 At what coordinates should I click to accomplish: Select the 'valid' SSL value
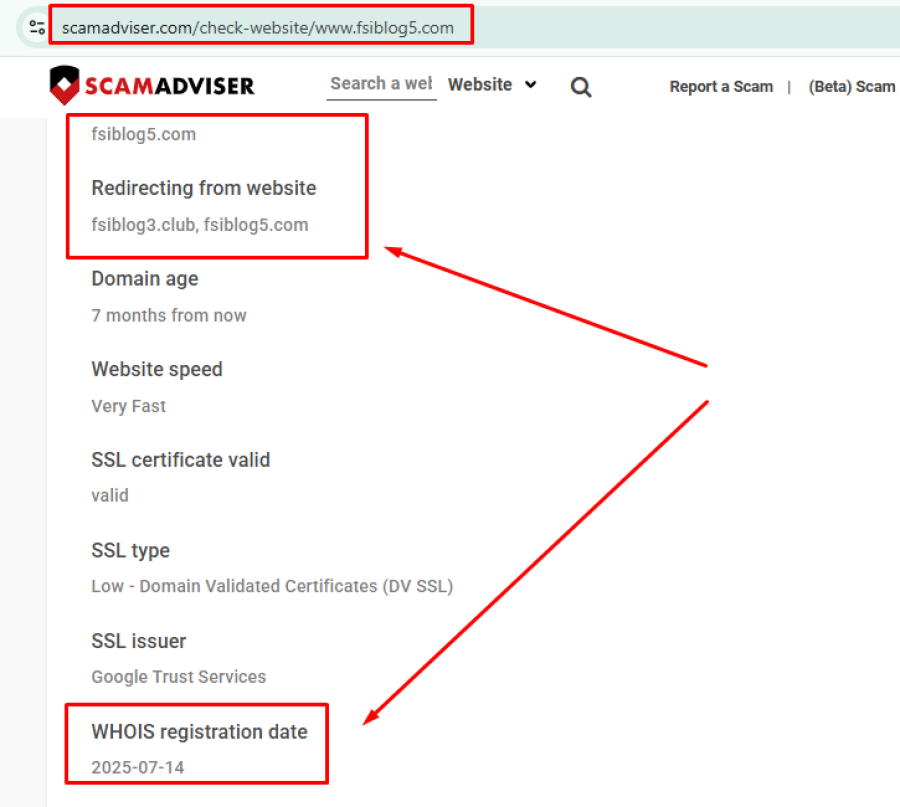click(x=110, y=495)
